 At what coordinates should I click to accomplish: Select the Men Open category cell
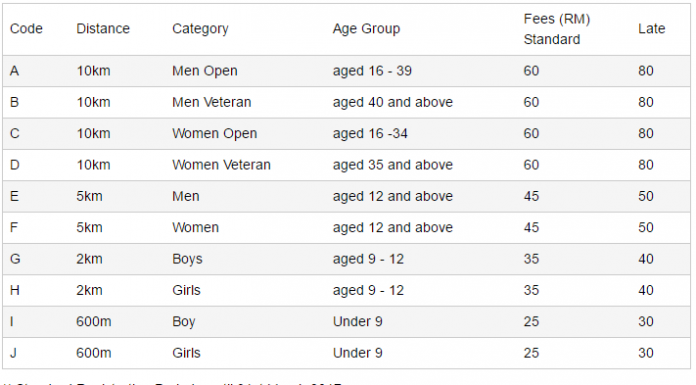tap(205, 71)
